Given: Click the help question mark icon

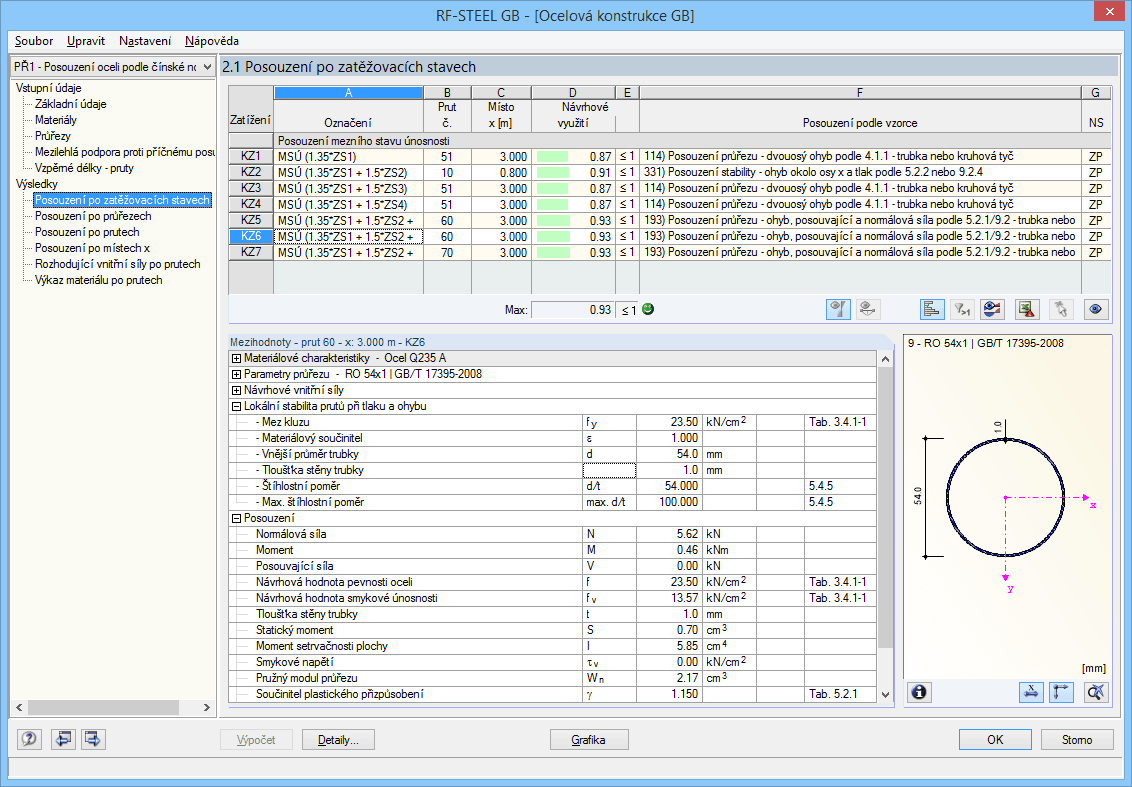Looking at the screenshot, I should pos(30,739).
